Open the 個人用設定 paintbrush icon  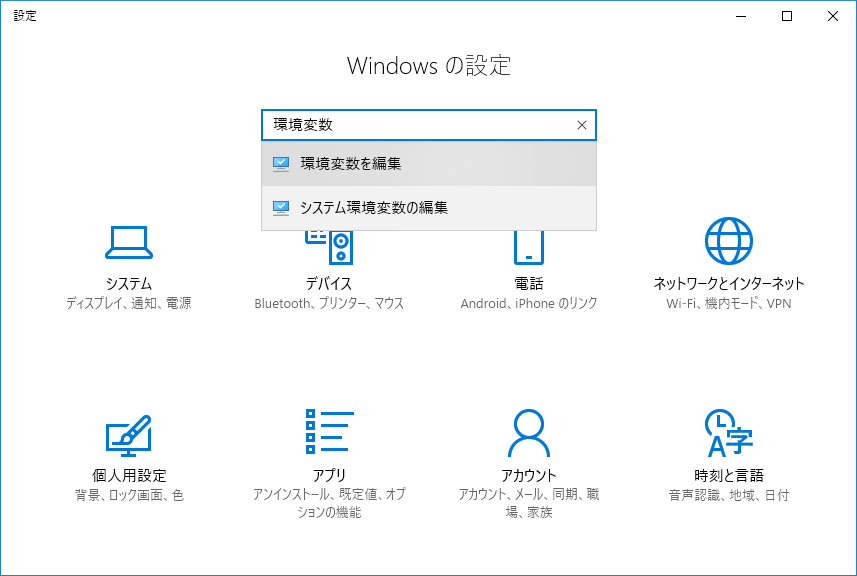click(129, 436)
